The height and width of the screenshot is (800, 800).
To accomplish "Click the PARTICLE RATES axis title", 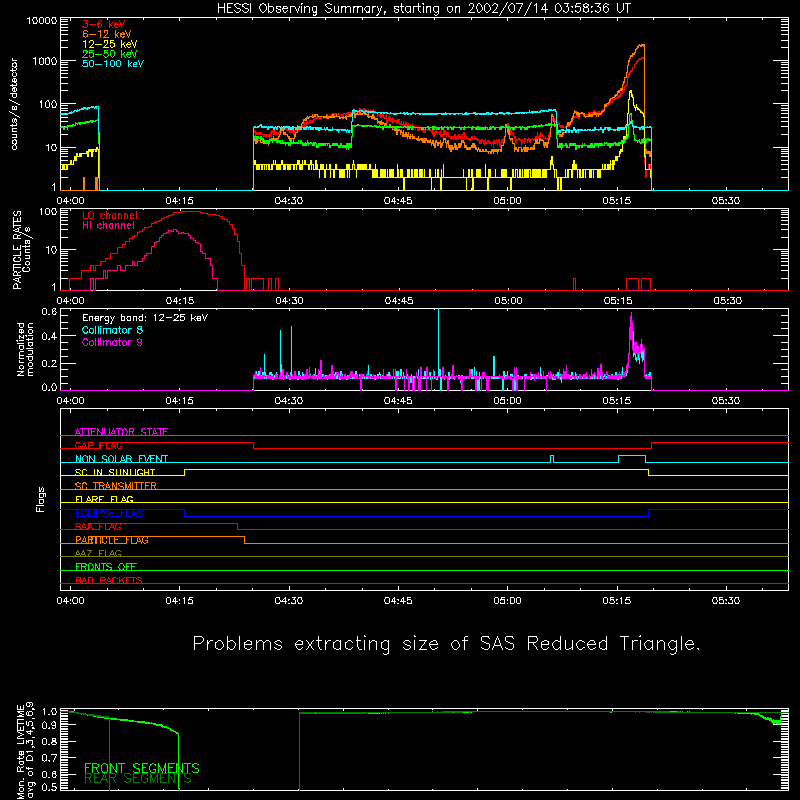I will (21, 249).
